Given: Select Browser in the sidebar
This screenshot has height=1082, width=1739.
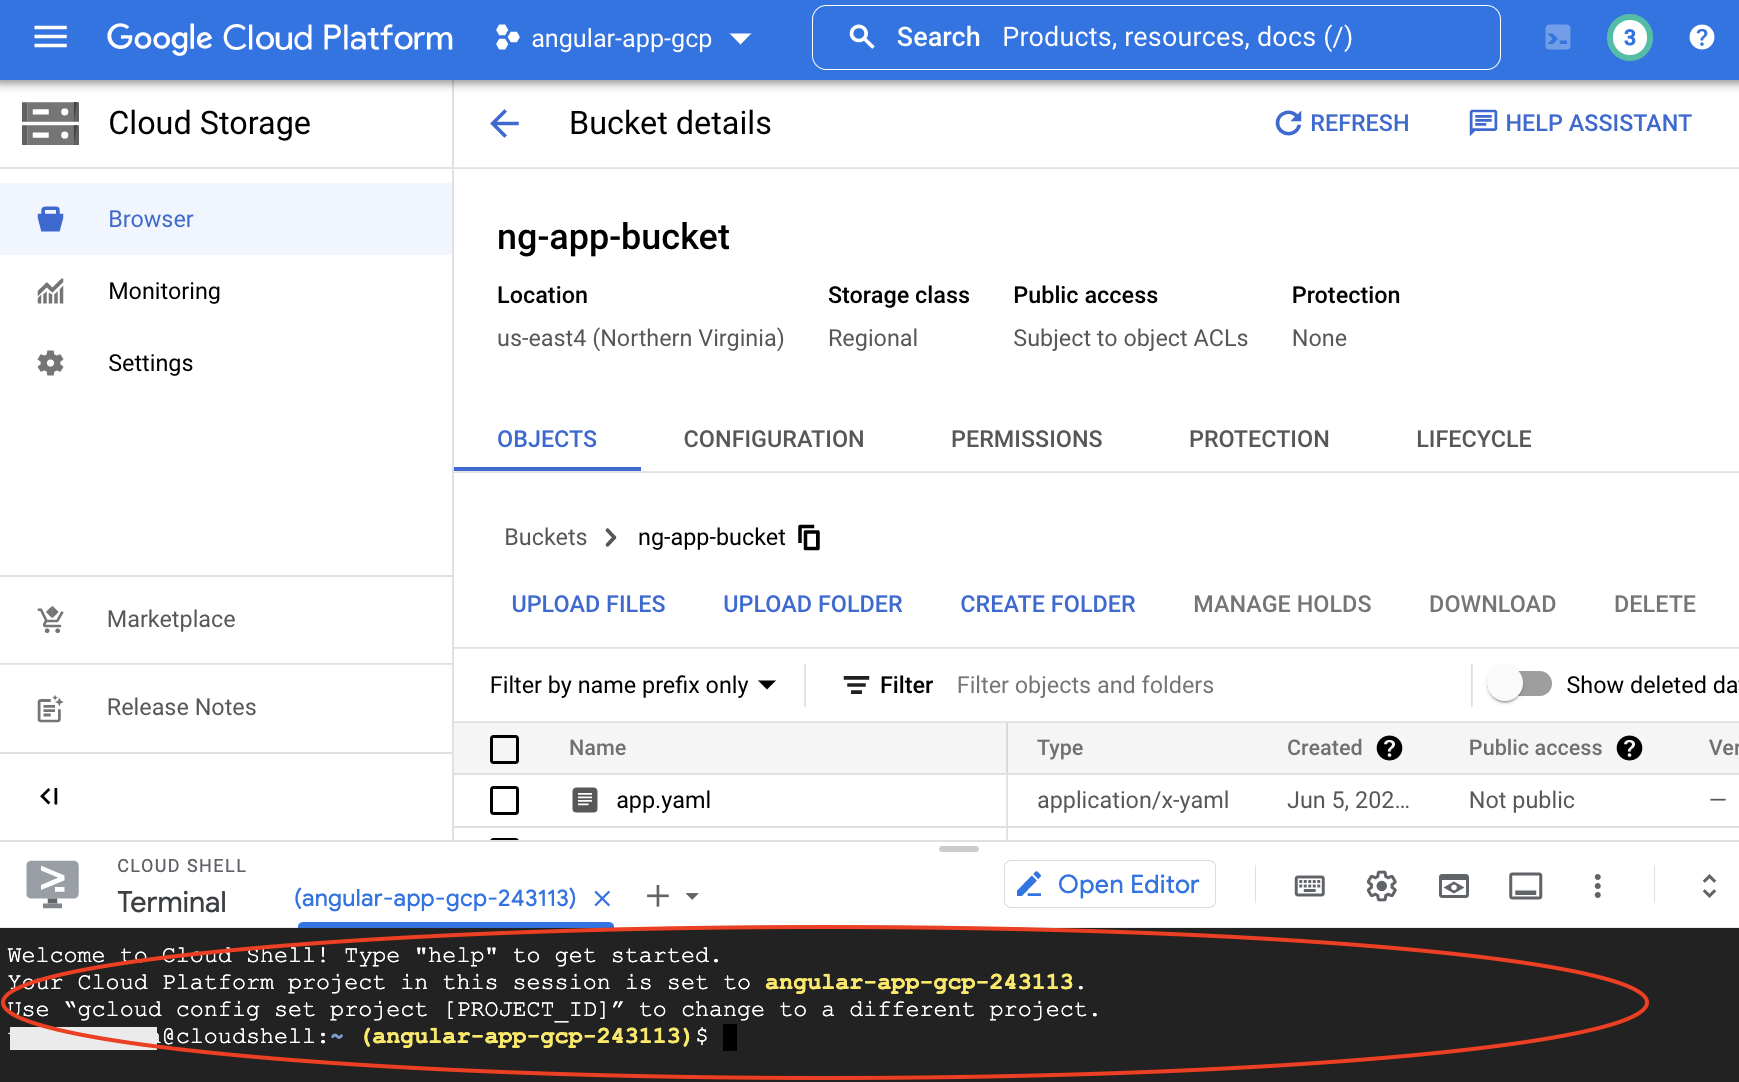Looking at the screenshot, I should pos(226,219).
